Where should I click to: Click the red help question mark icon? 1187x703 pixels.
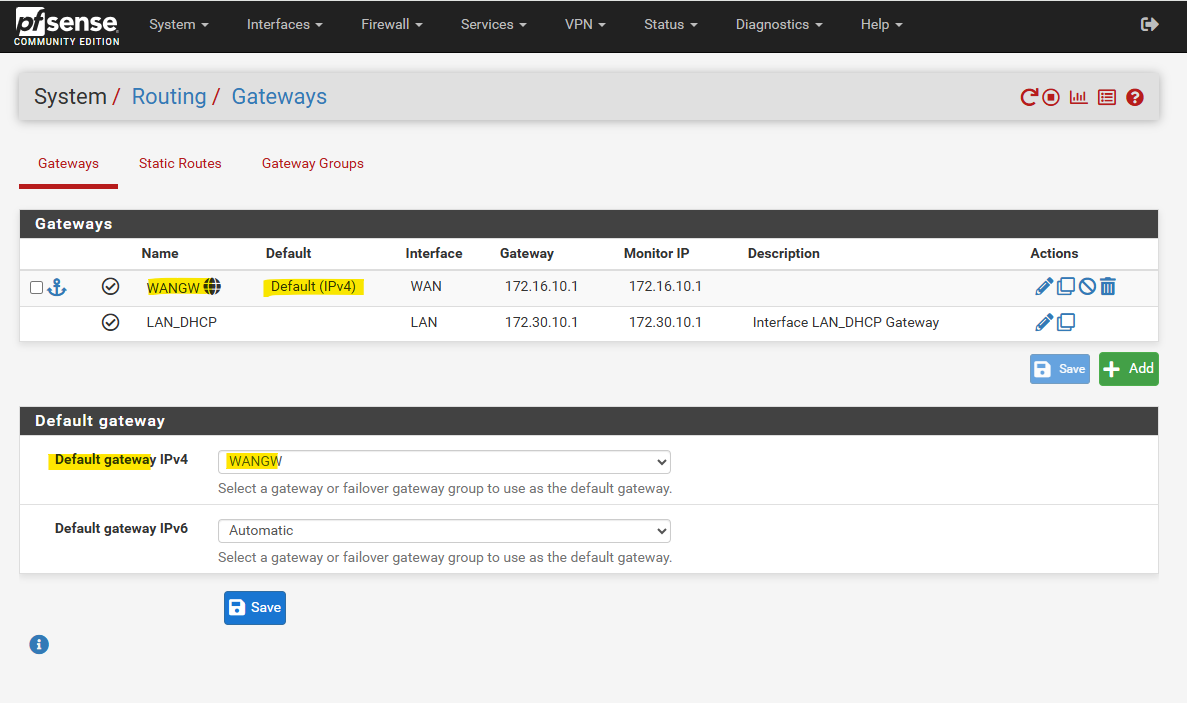click(1134, 97)
